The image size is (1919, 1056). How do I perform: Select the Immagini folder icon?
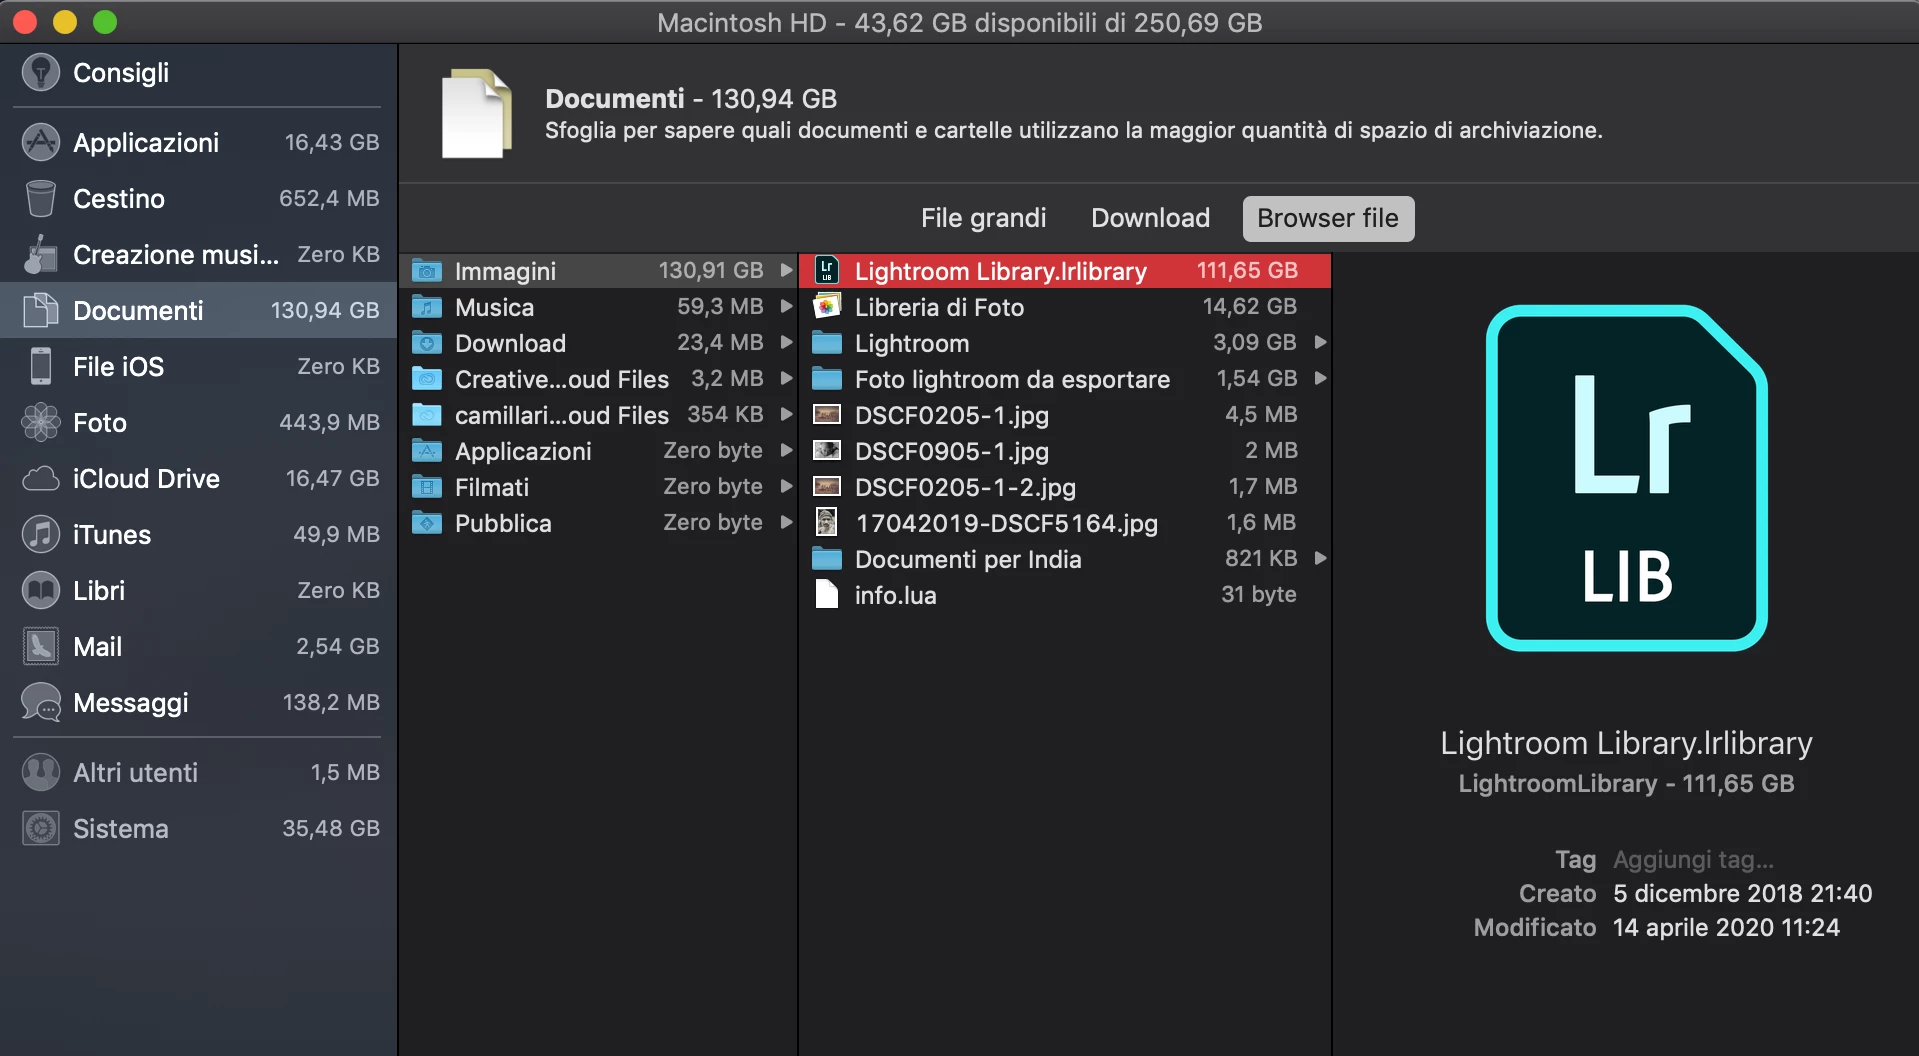427,270
